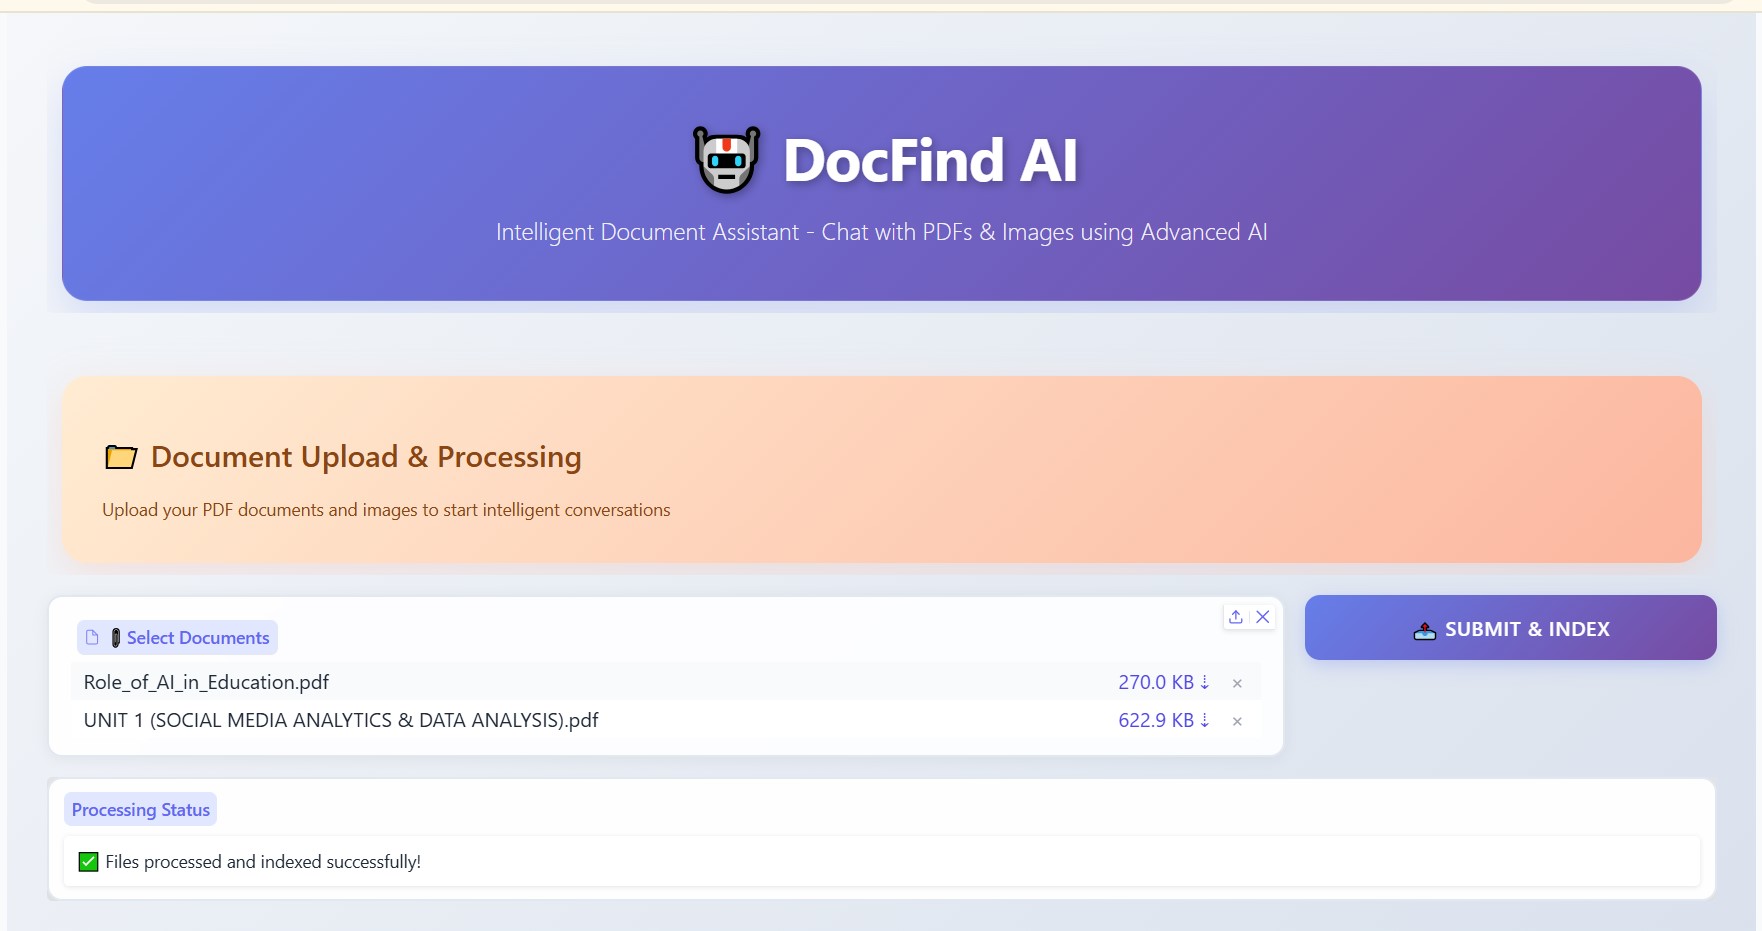1762x931 pixels.
Task: Click the upload icon above the file list
Action: tap(1236, 617)
